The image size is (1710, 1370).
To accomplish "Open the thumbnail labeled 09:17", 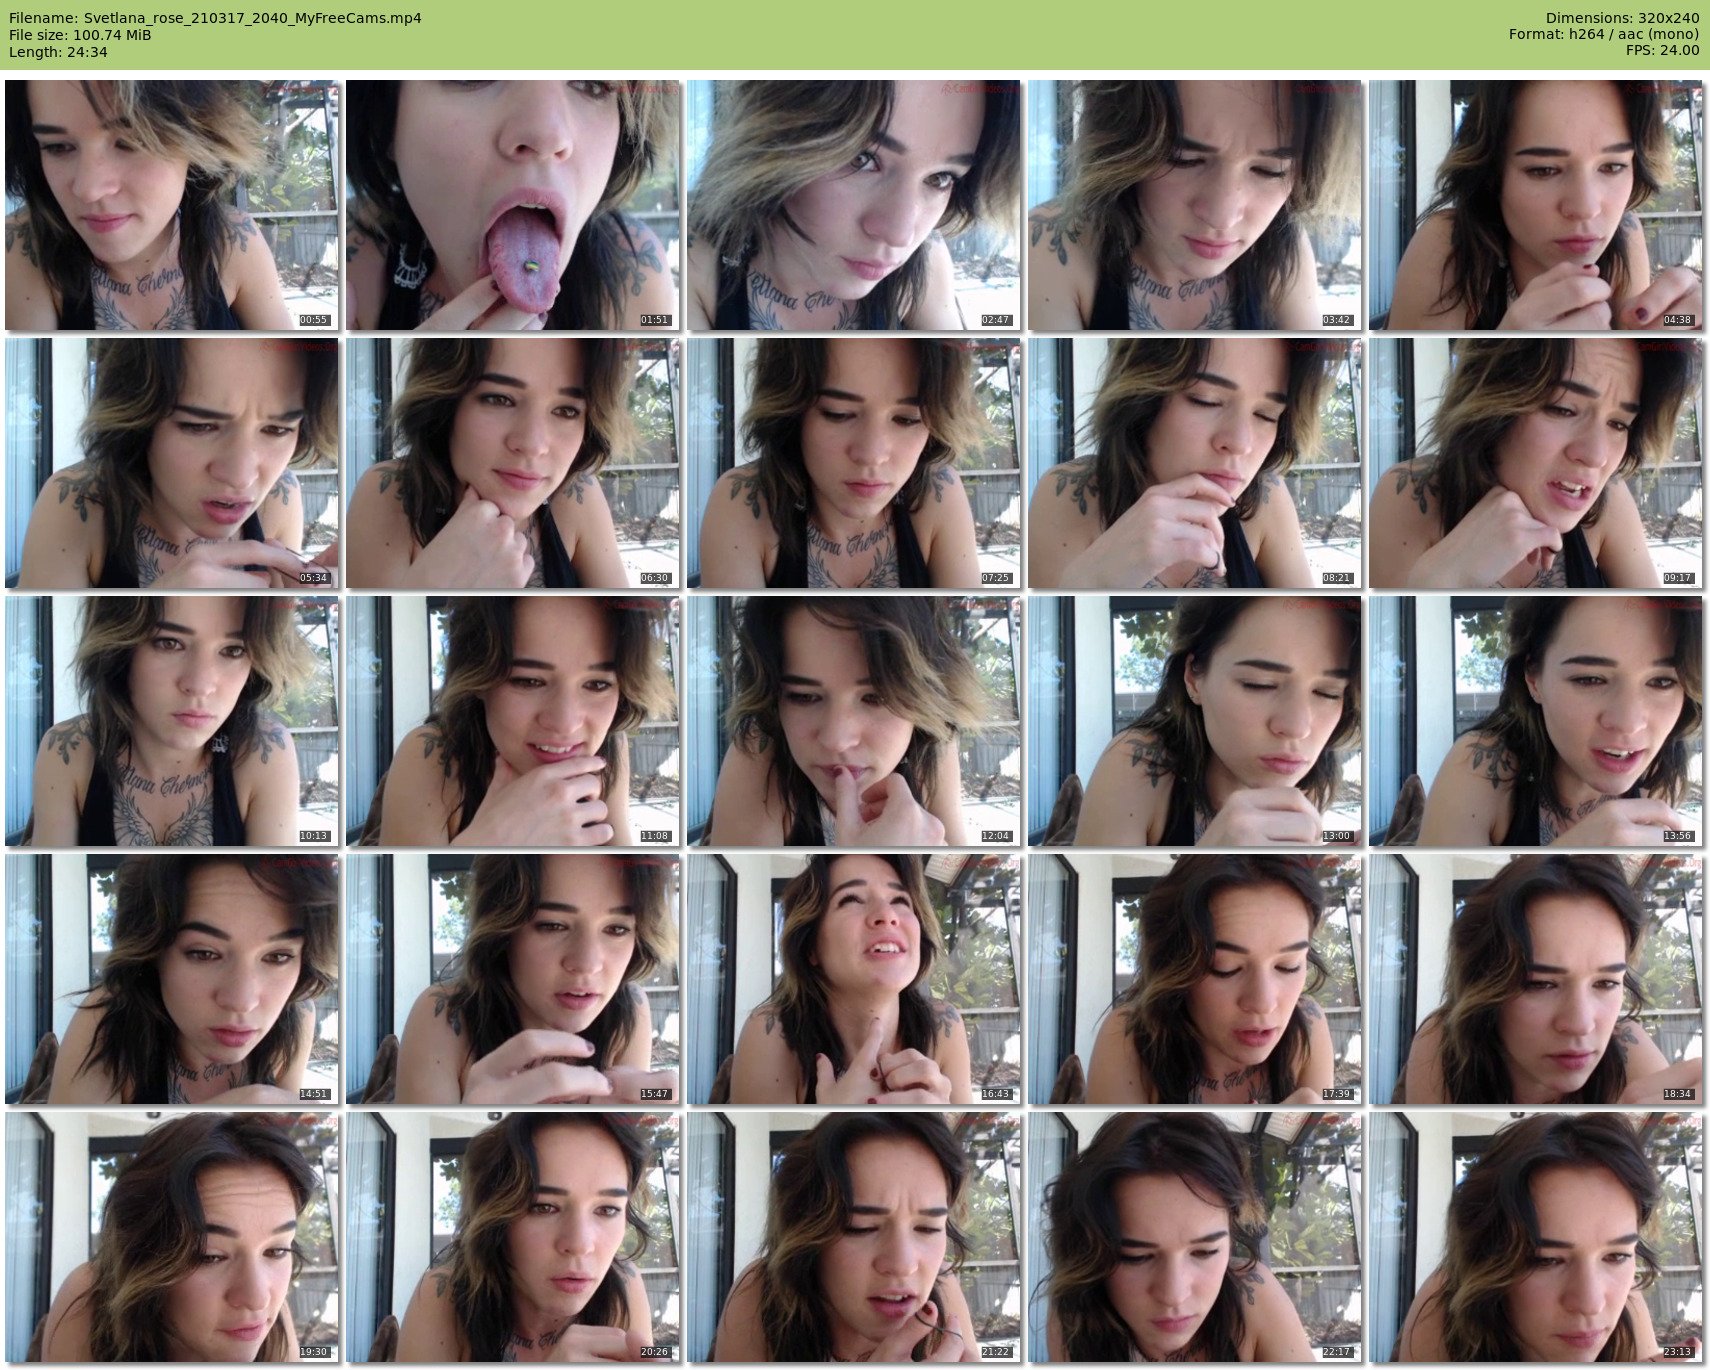I will [x=1536, y=463].
